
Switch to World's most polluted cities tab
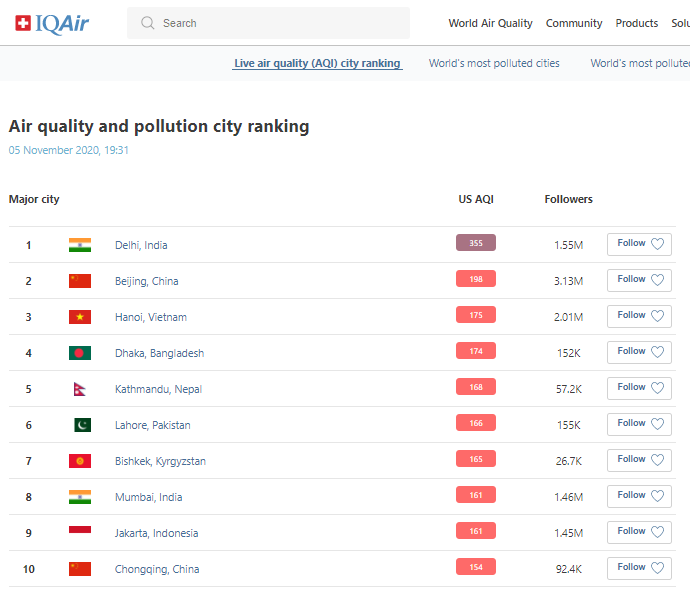coord(494,63)
